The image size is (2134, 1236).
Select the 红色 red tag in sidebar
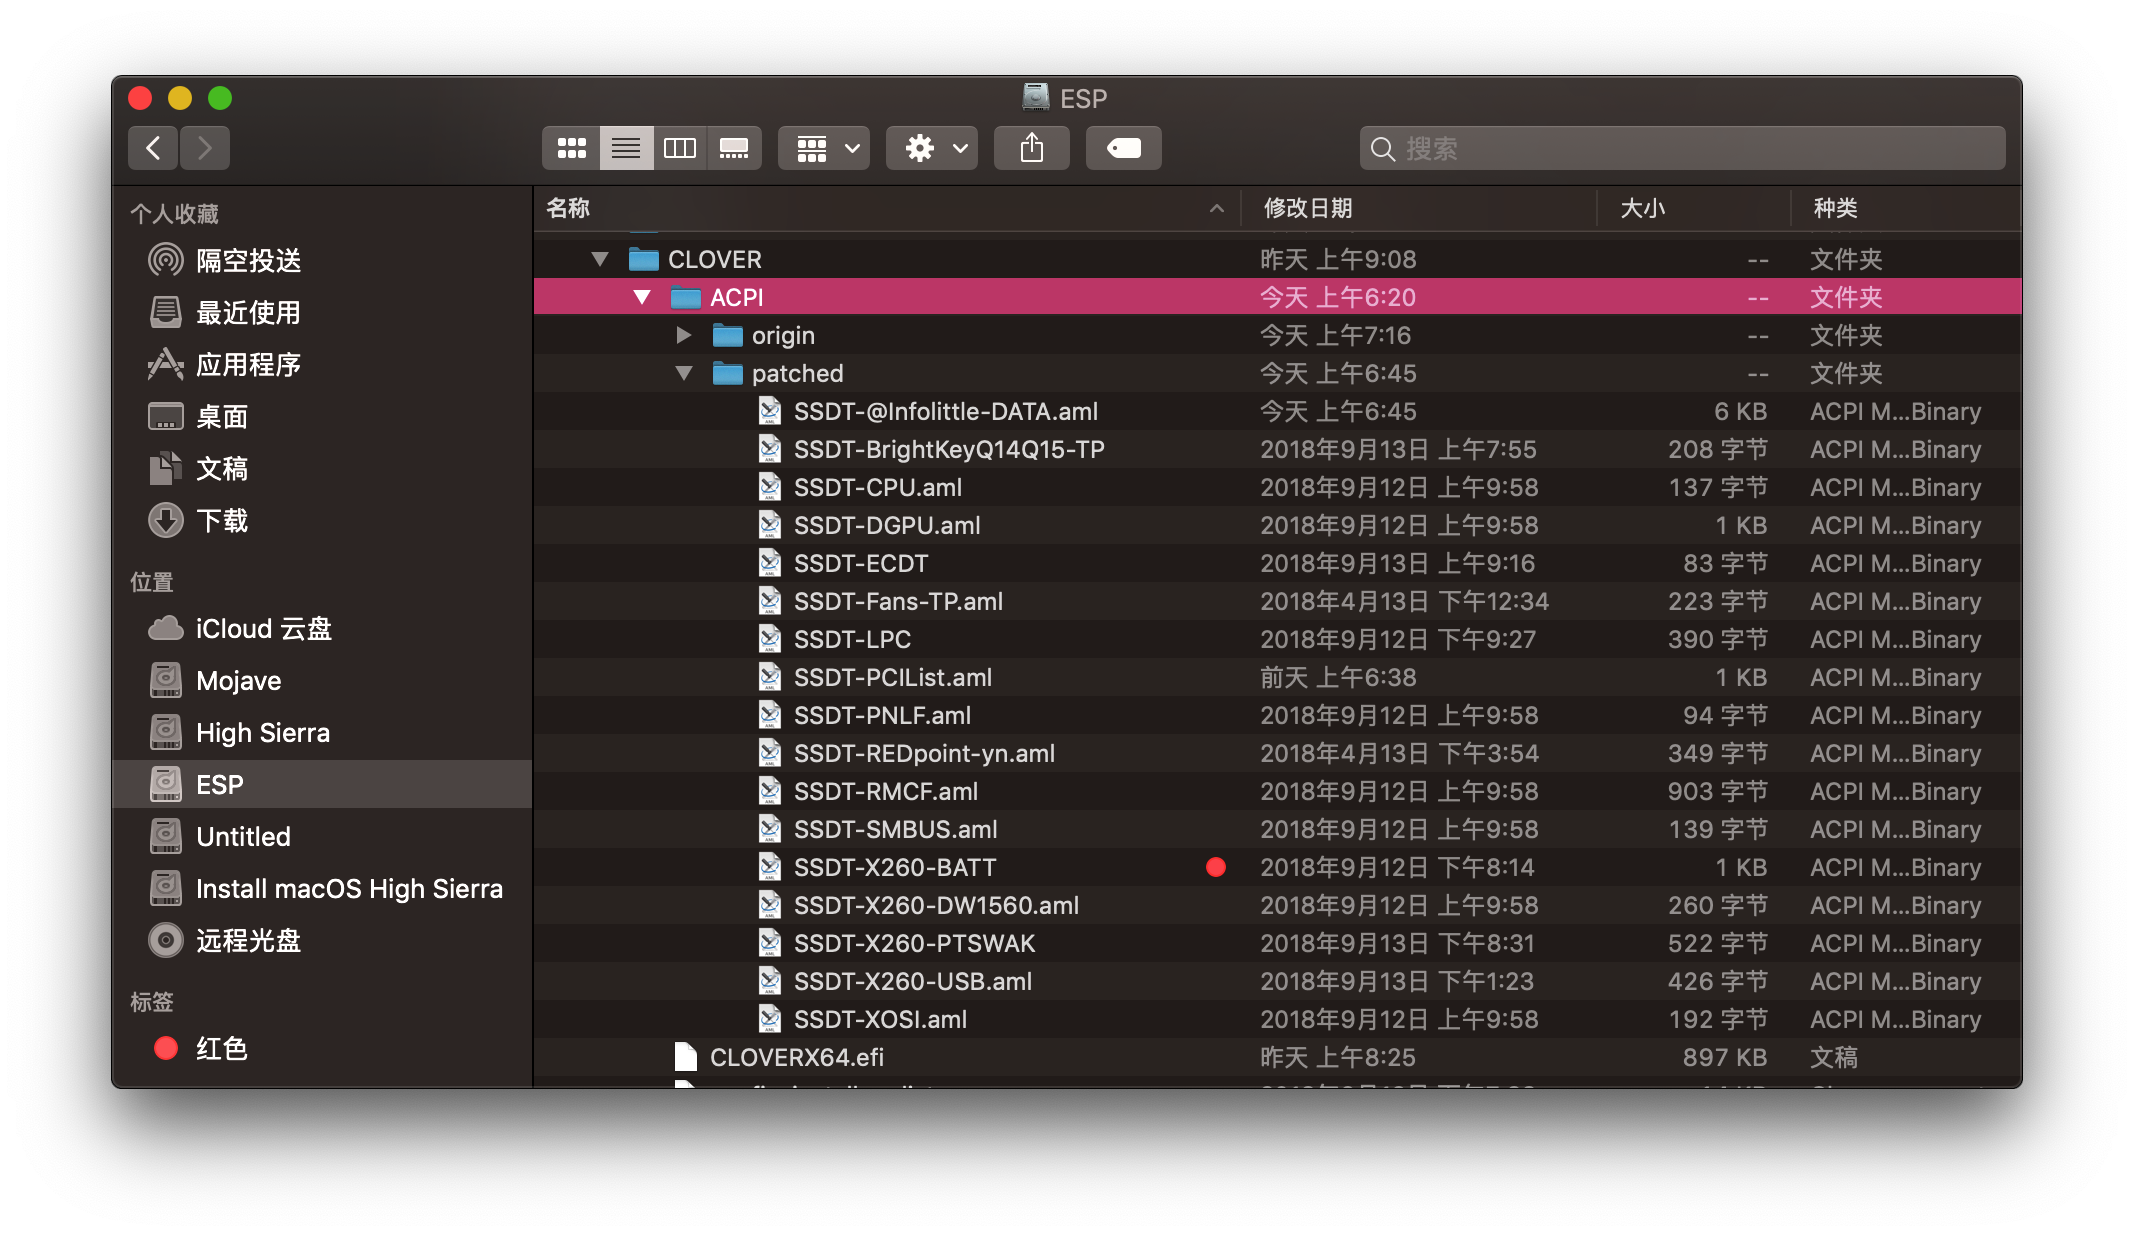(x=221, y=1049)
